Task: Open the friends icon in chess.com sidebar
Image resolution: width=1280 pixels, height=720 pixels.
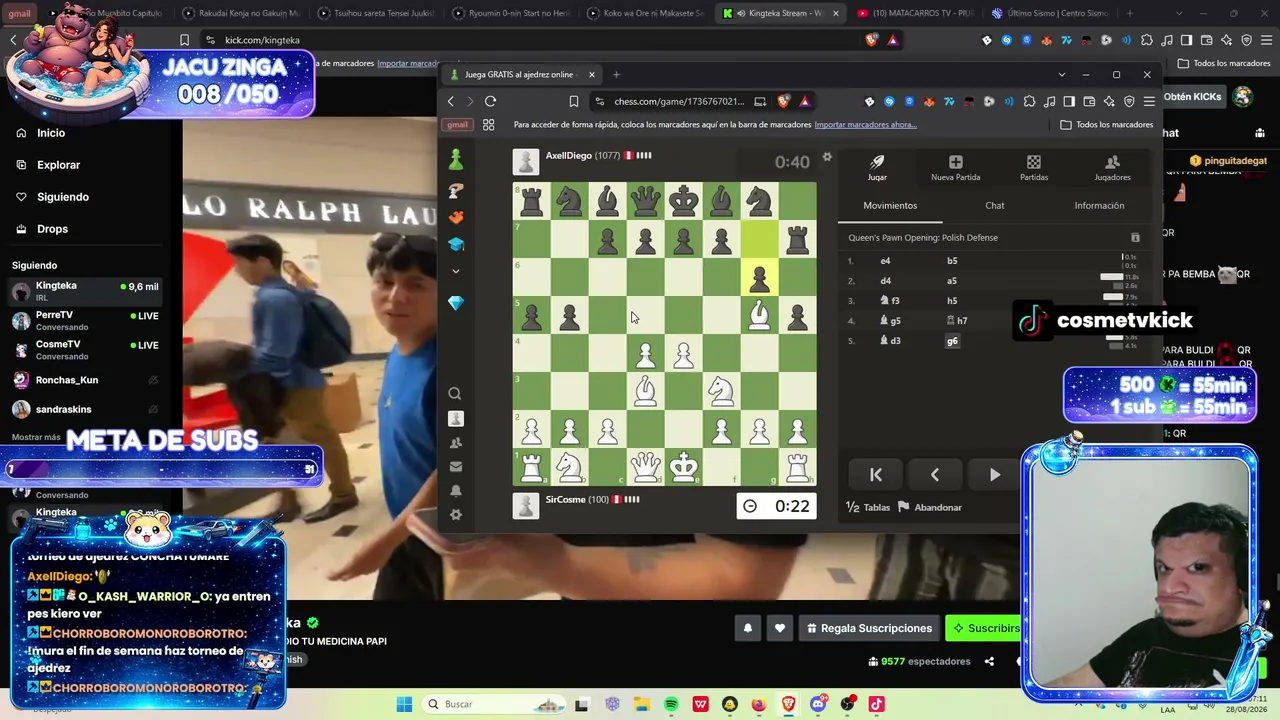Action: coord(456,443)
